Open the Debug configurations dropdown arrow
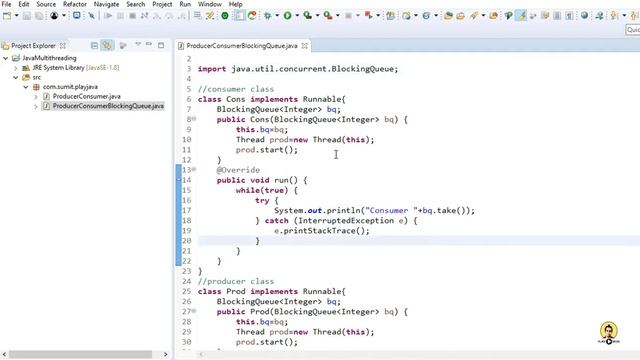 [x=277, y=16]
